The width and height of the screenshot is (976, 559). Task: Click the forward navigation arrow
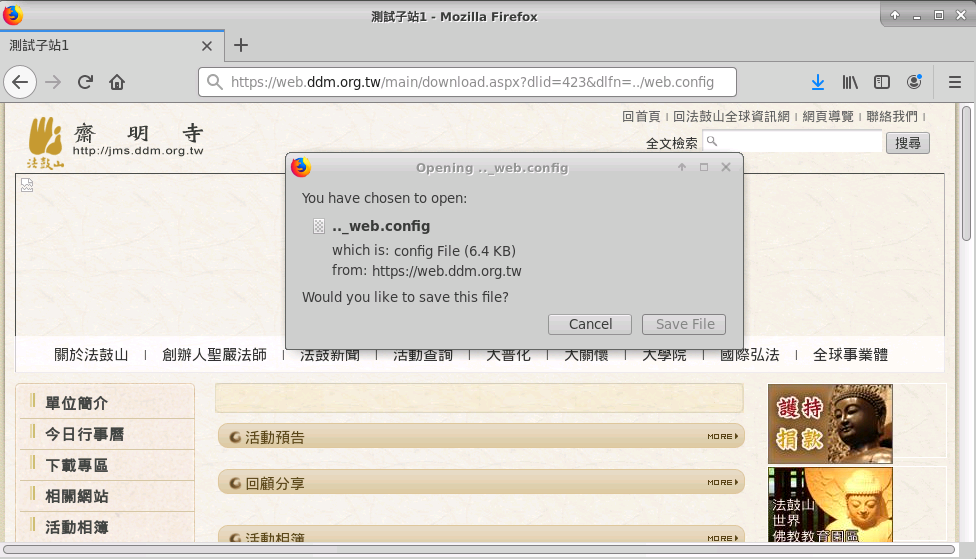tap(54, 82)
